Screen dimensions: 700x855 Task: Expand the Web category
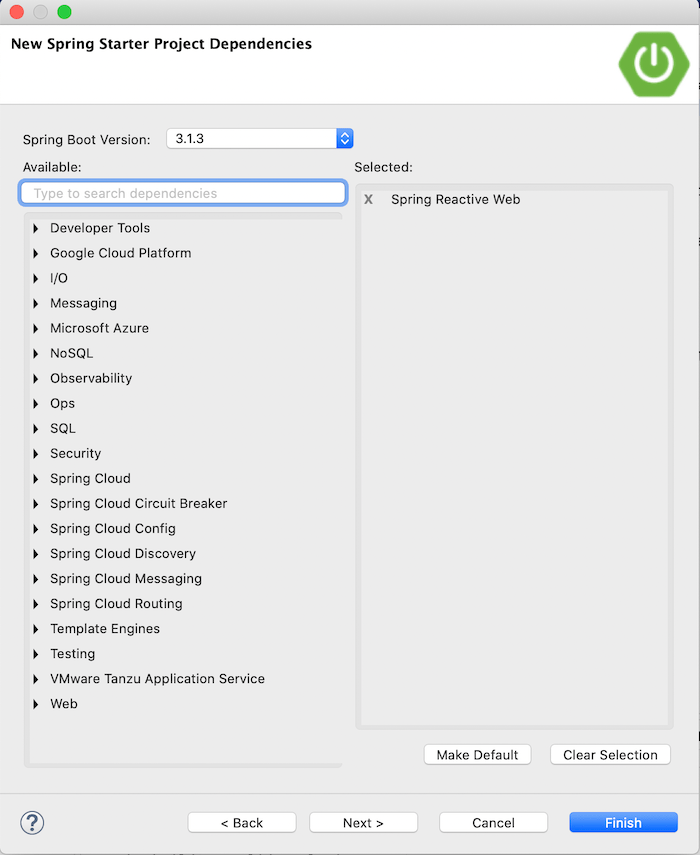[x=38, y=703]
